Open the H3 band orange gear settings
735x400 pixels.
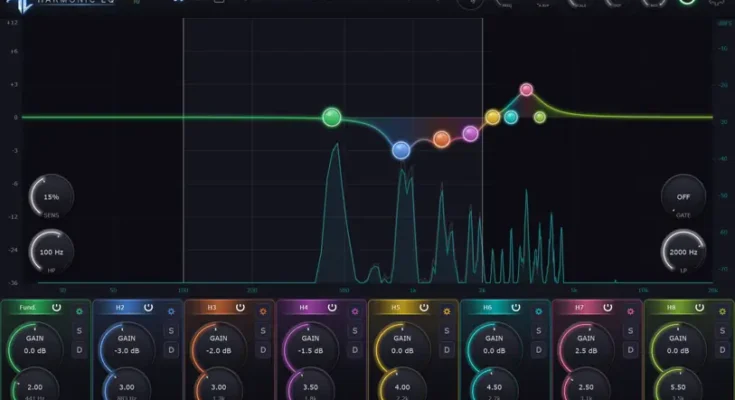point(263,311)
